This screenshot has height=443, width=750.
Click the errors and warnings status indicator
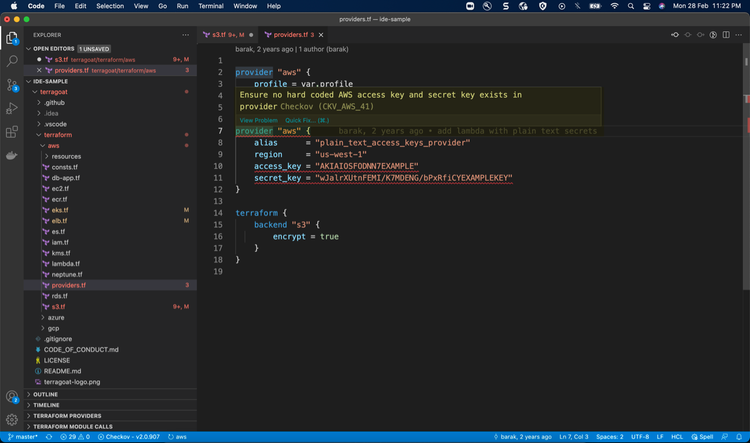pos(77,437)
